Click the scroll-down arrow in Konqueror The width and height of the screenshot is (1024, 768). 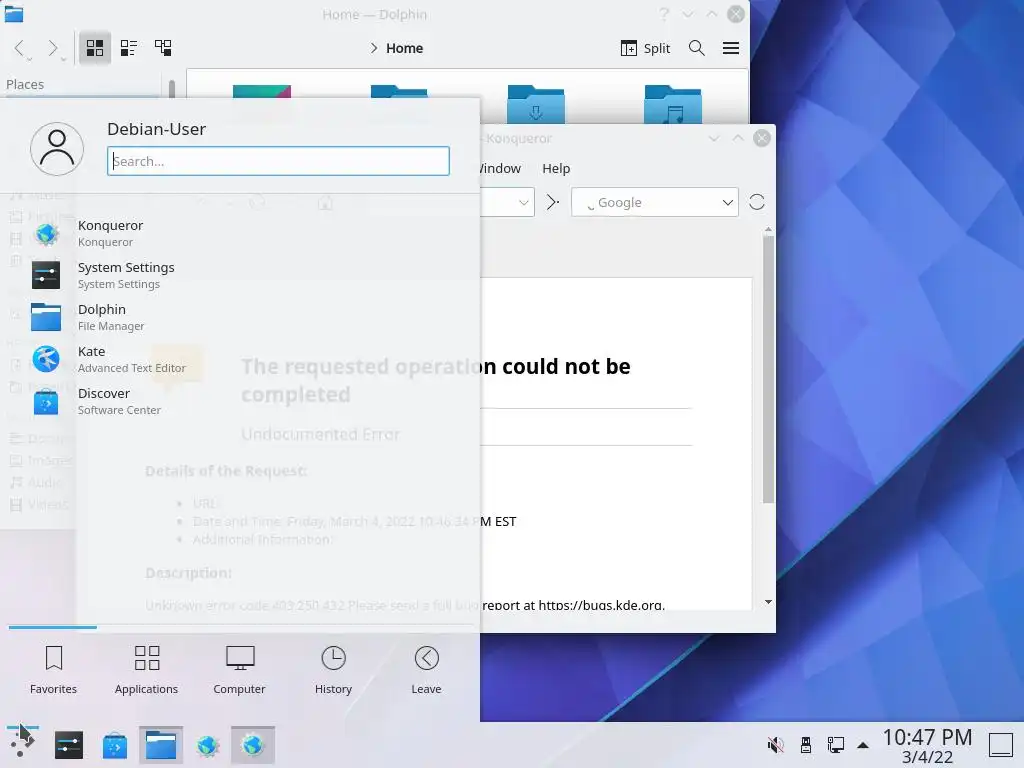(769, 602)
